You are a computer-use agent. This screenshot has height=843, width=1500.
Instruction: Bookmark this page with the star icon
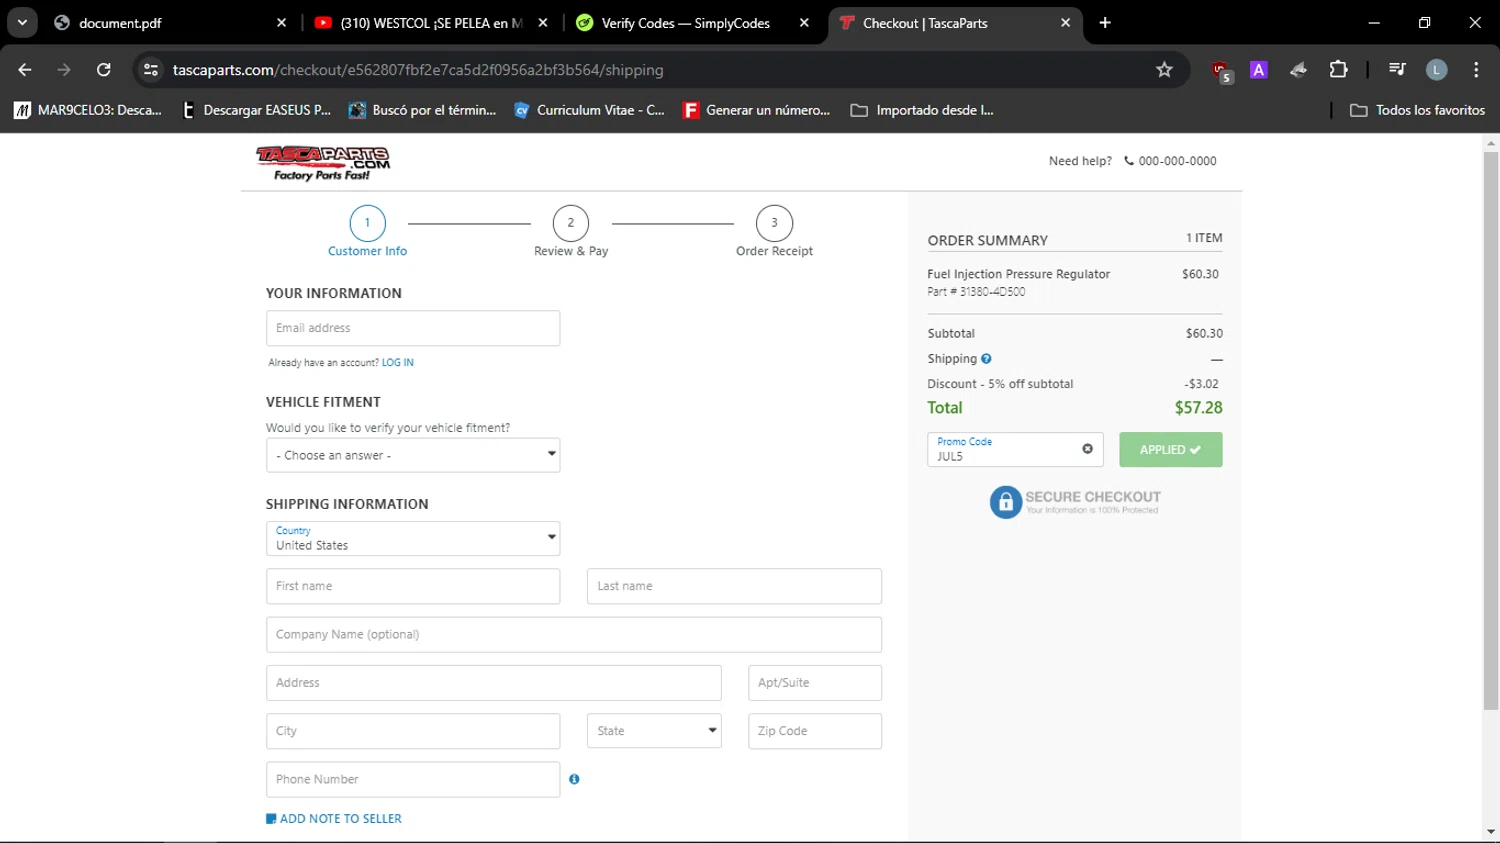[x=1164, y=70]
